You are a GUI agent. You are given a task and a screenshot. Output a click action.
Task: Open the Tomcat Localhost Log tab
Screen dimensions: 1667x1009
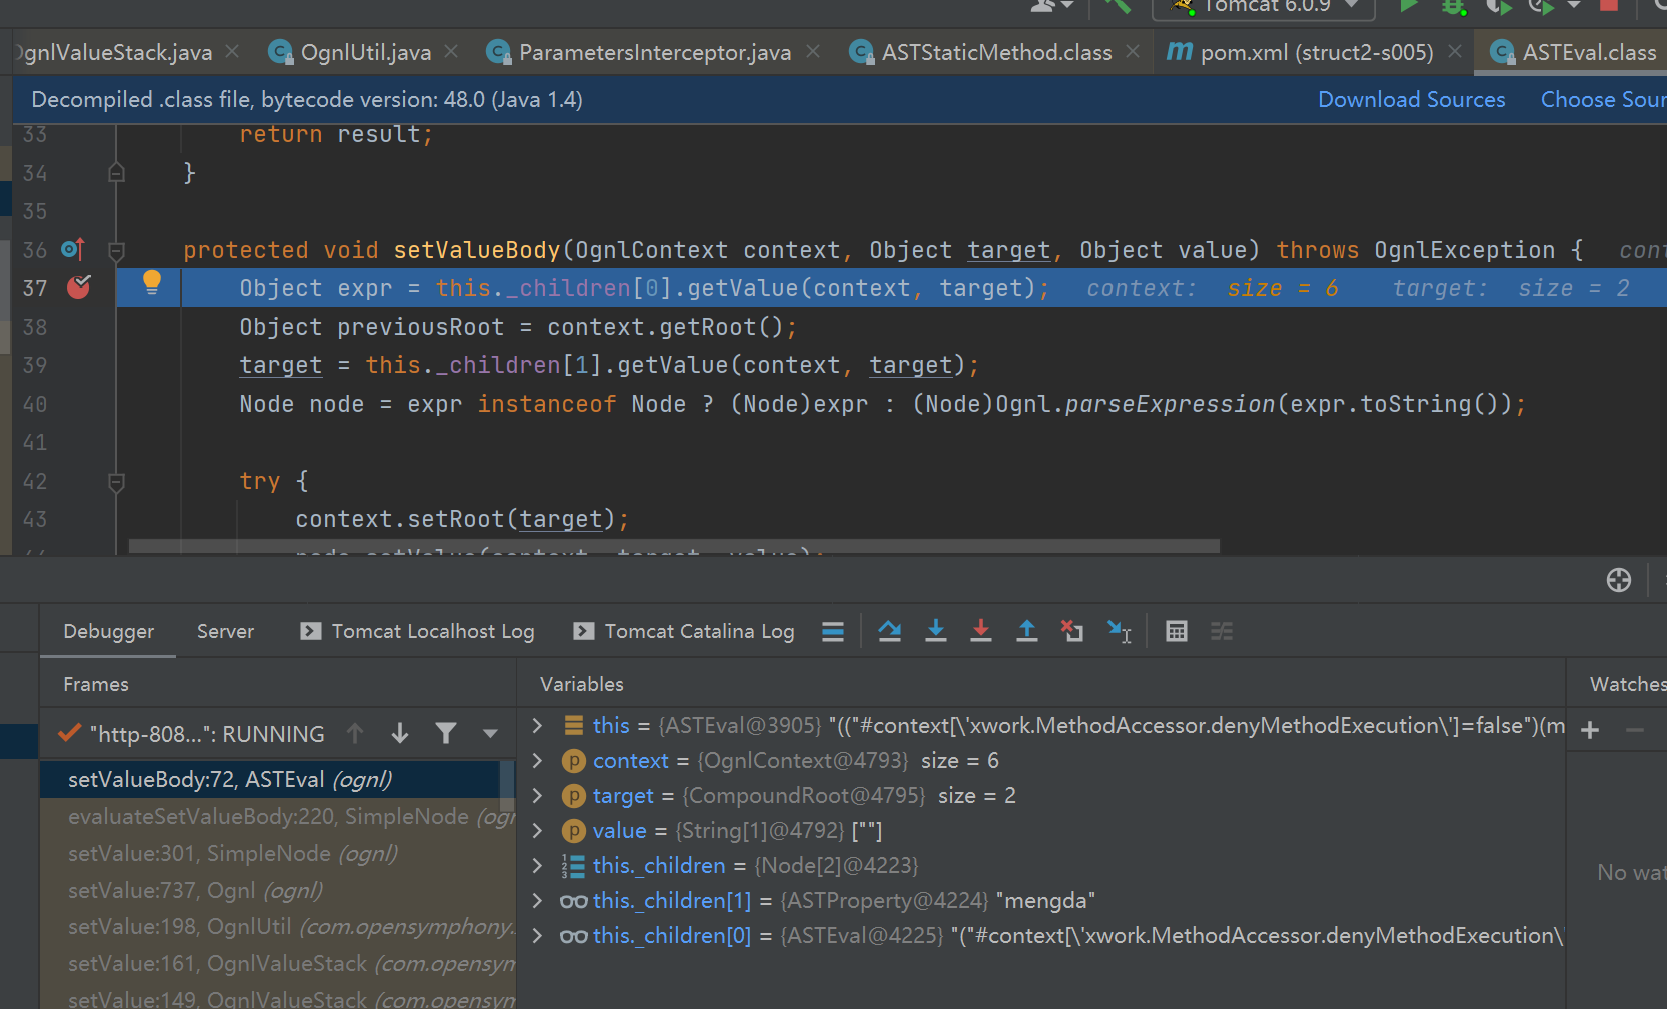pos(418,631)
